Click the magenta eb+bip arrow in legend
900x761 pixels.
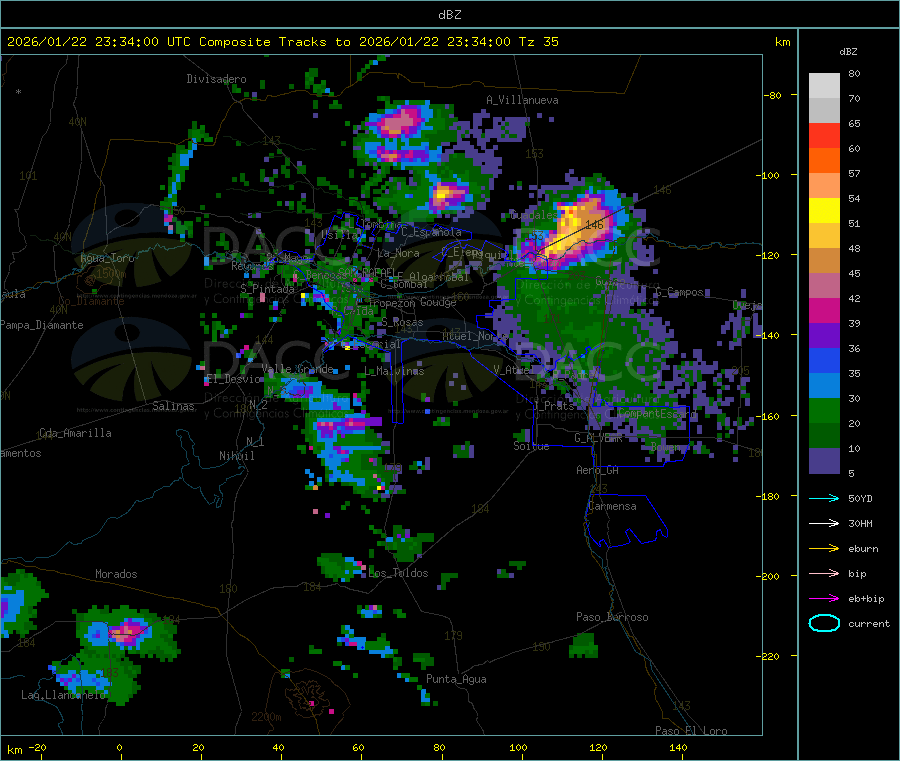coord(824,598)
